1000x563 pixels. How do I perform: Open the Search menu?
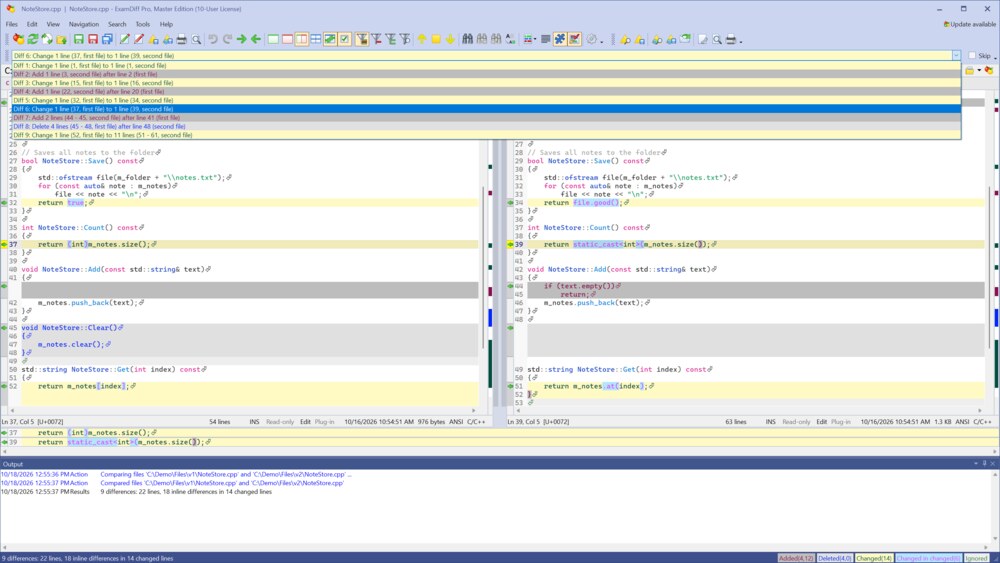(117, 24)
